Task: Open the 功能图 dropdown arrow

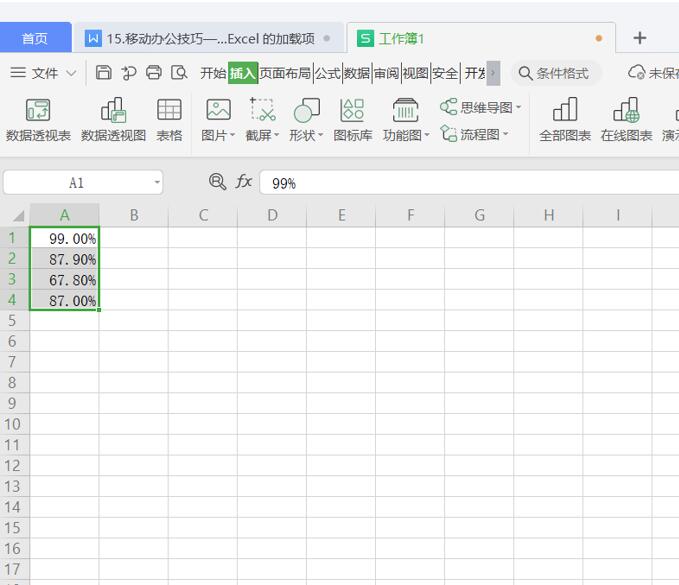Action: (x=427, y=135)
